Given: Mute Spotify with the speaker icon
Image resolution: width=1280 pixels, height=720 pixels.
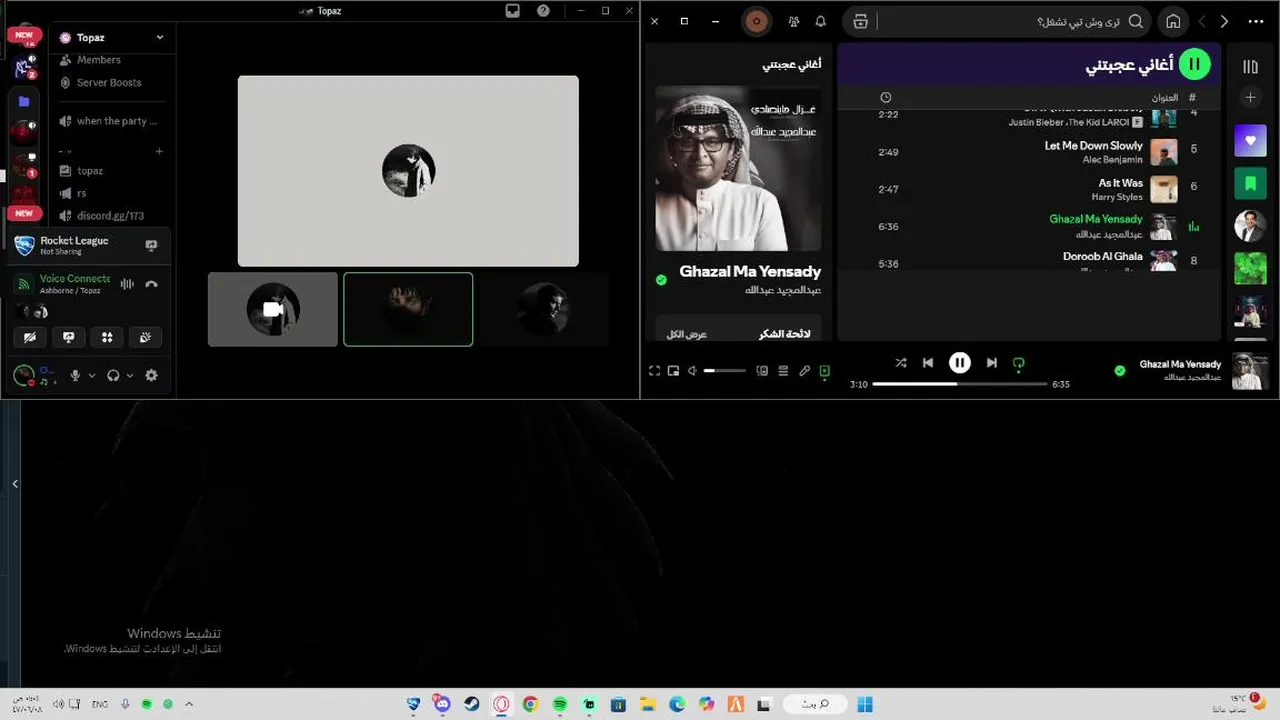Looking at the screenshot, I should pyautogui.click(x=693, y=371).
